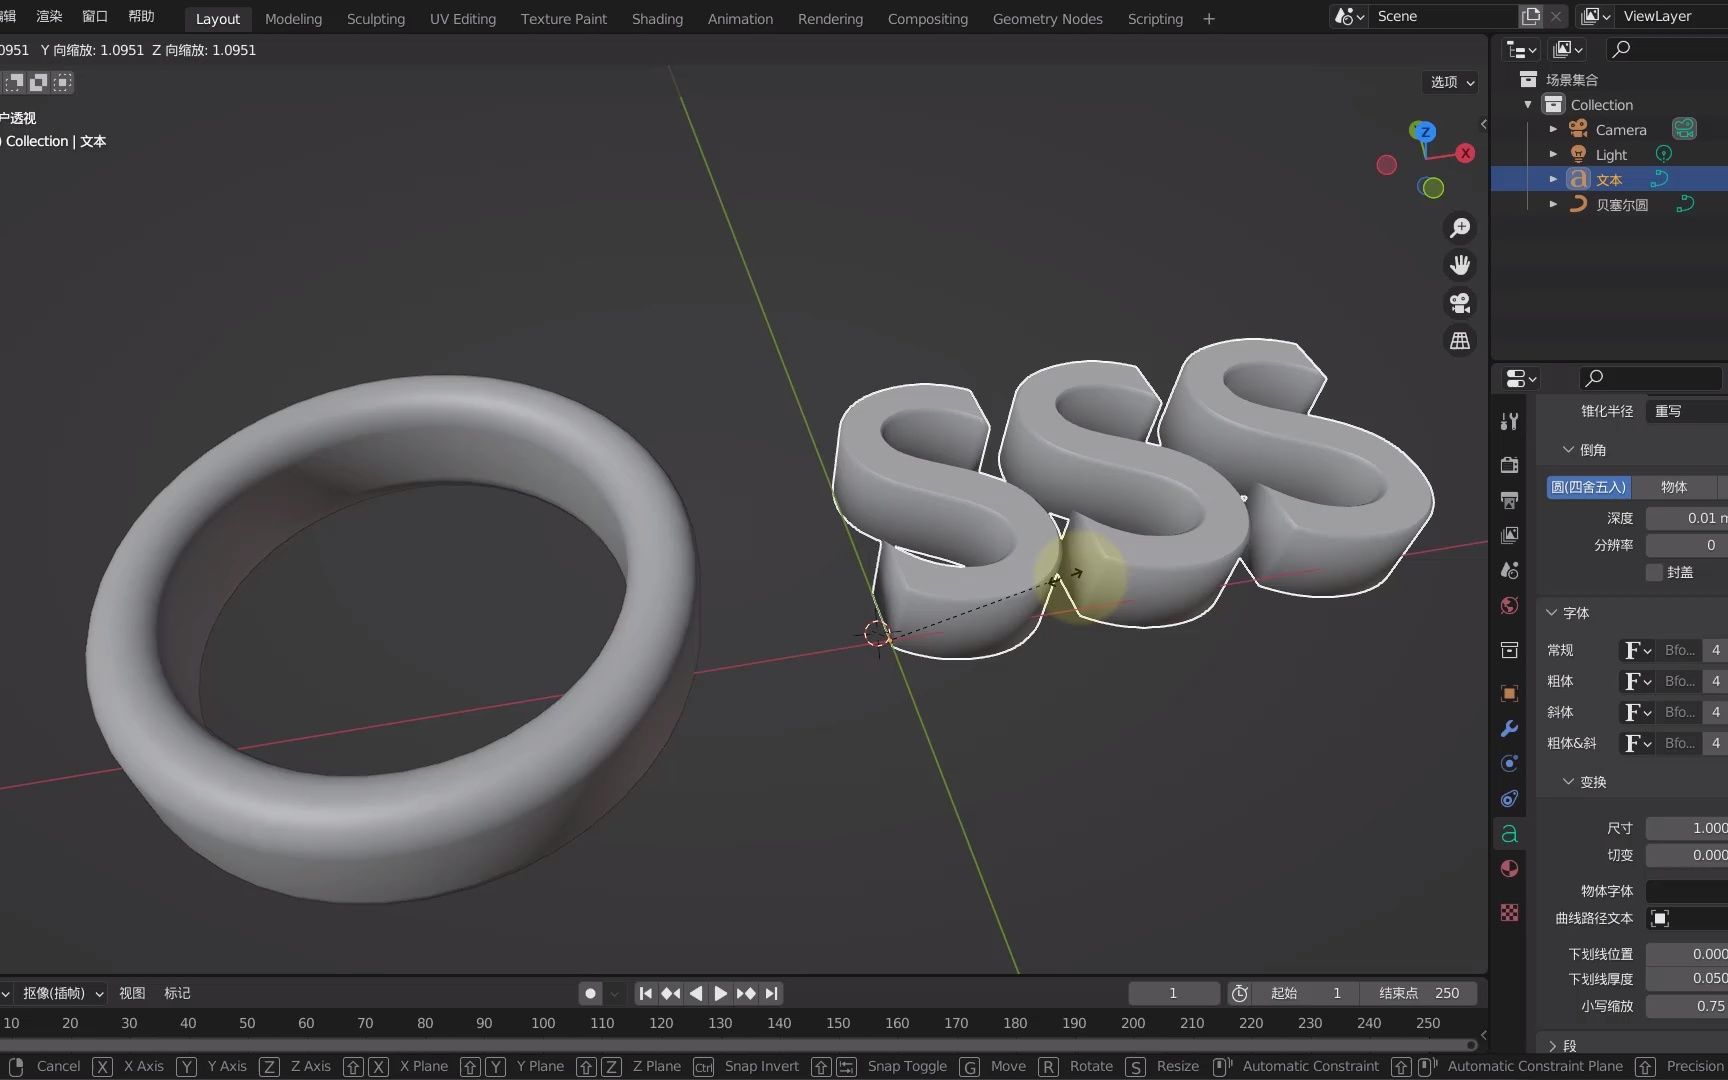Enable the 曲线路径文本 checkbox
The width and height of the screenshot is (1728, 1080).
(1659, 918)
